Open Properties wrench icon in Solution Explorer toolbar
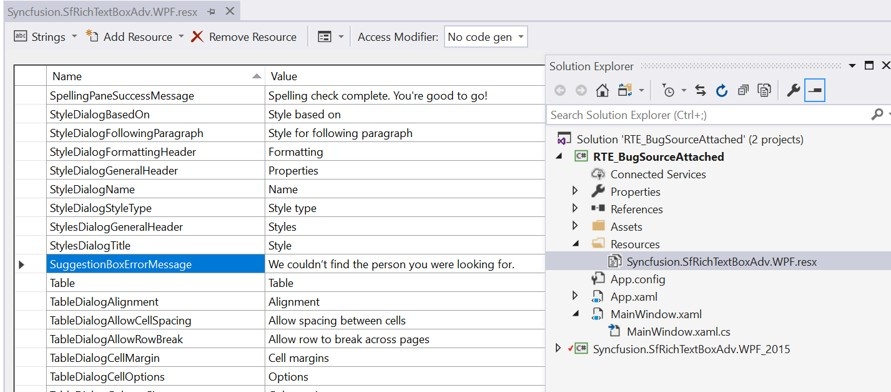The height and width of the screenshot is (392, 891). point(793,90)
